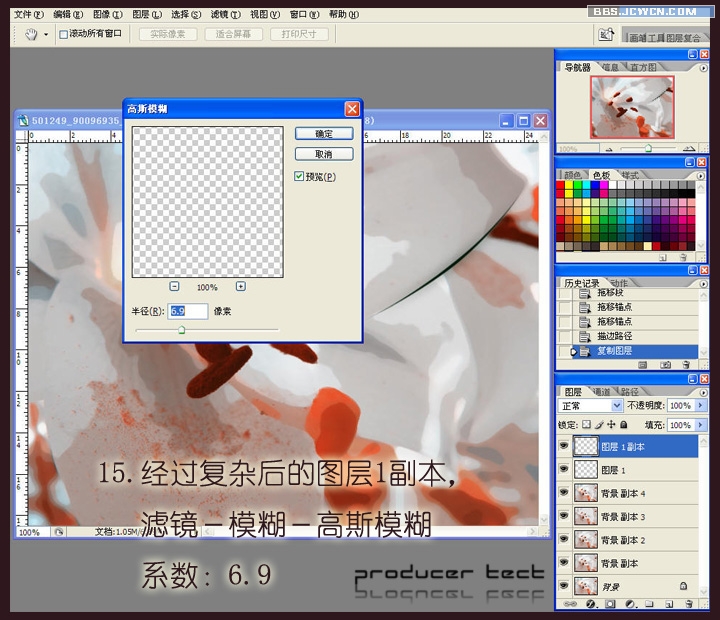Click the Gaussian blur preview area
The width and height of the screenshot is (720, 620).
208,202
